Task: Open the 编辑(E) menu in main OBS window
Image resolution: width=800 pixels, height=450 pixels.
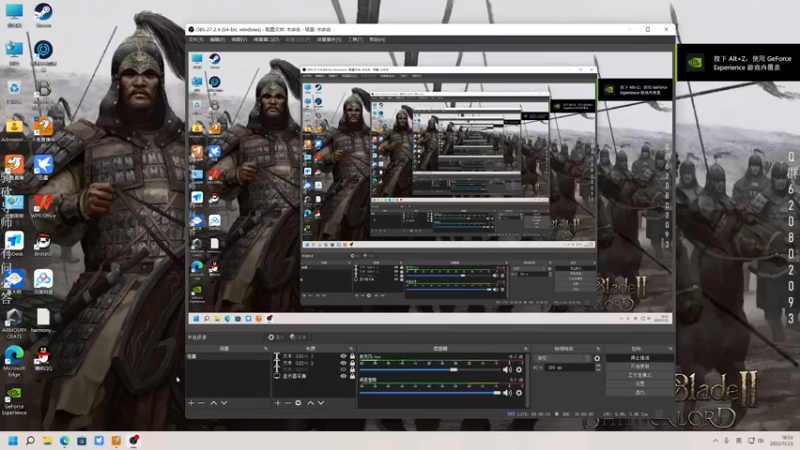Action: point(217,39)
